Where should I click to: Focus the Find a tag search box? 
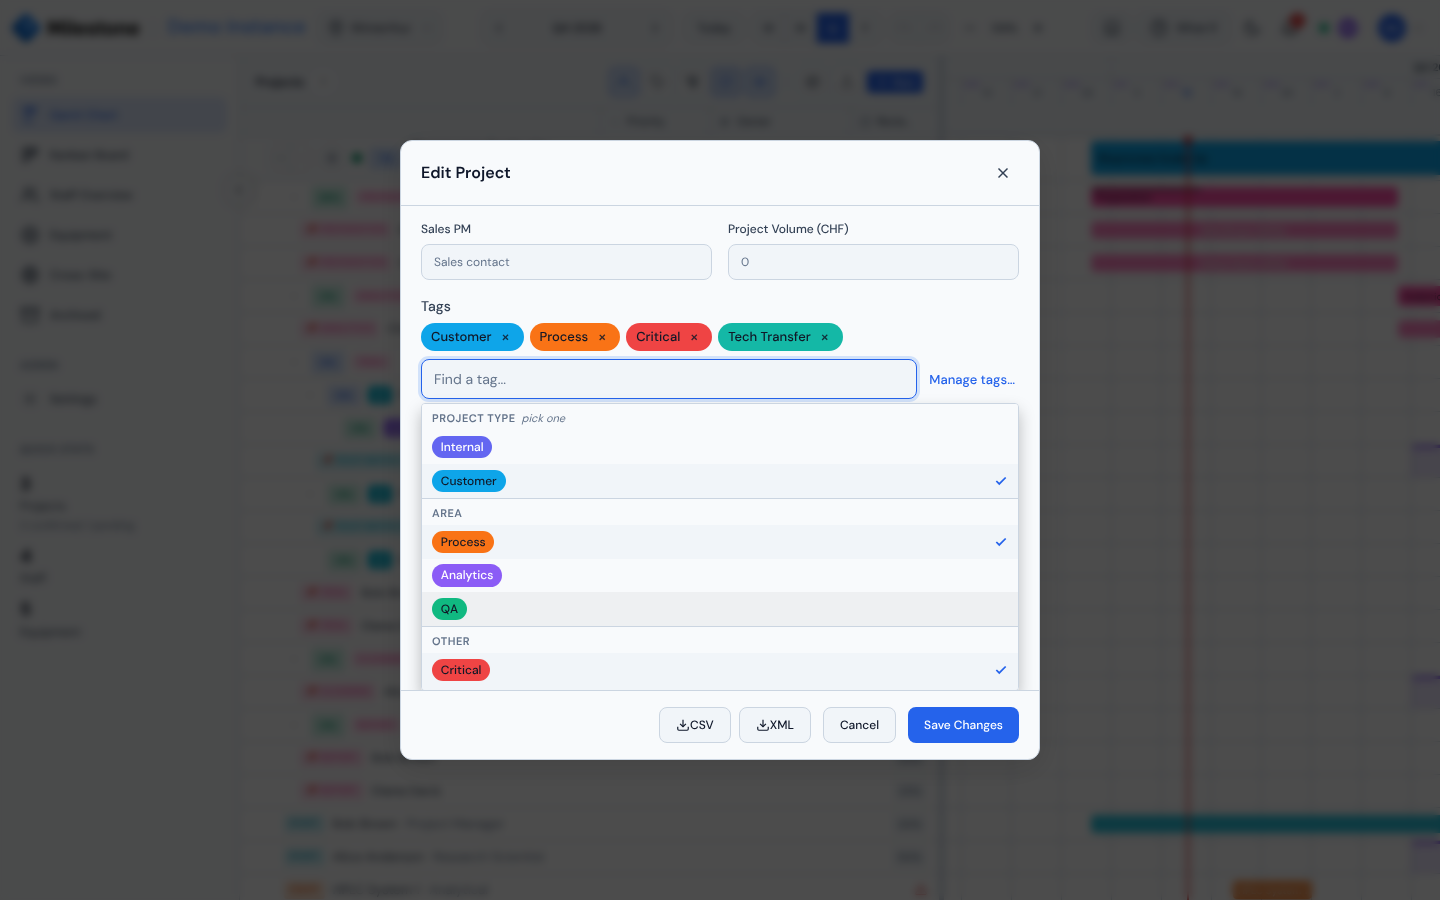point(669,379)
